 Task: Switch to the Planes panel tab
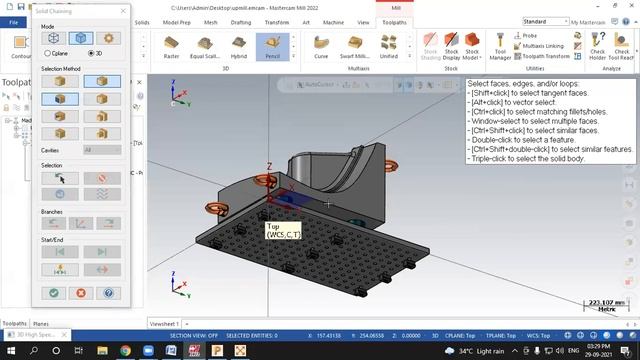coord(41,324)
